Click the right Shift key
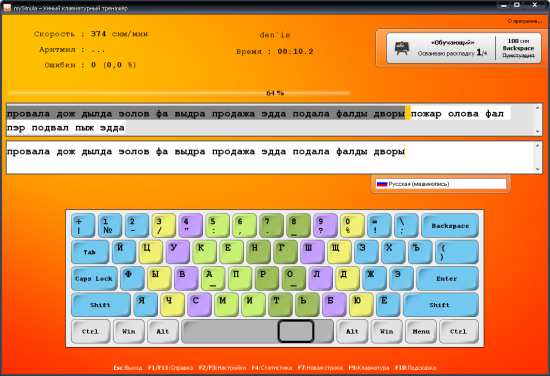550x376 pixels. [x=441, y=305]
